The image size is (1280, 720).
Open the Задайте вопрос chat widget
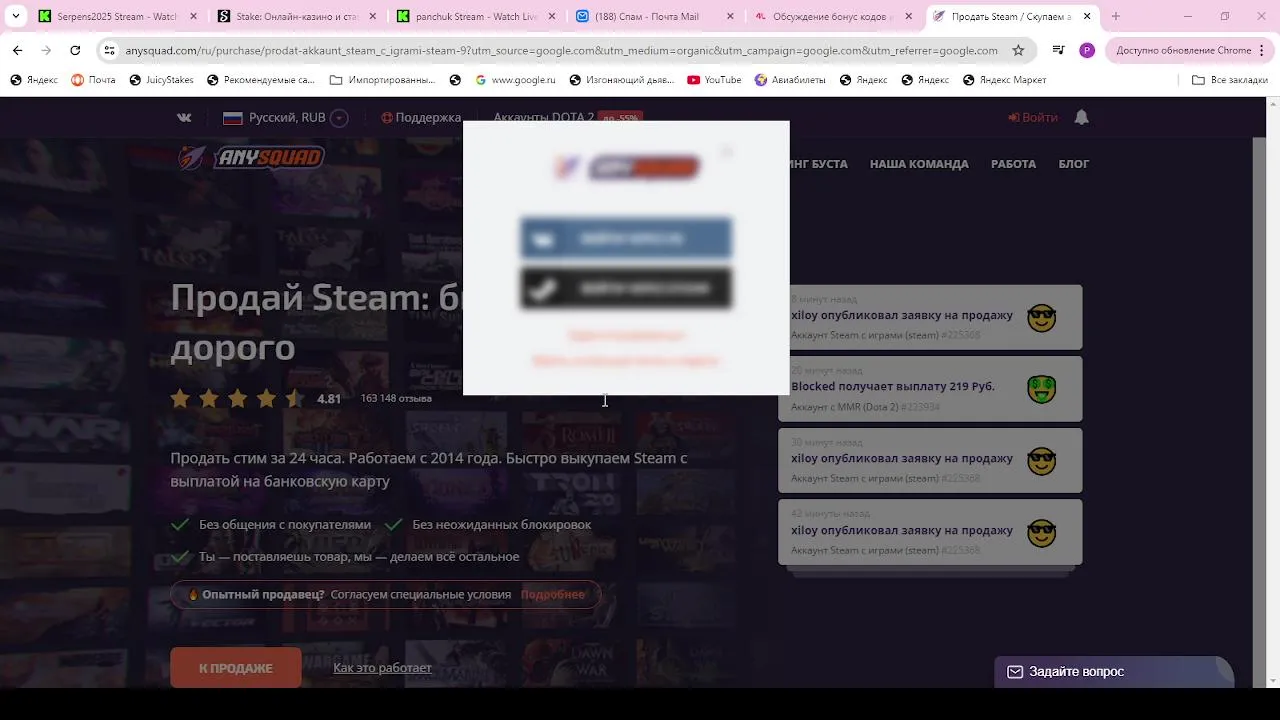(1113, 672)
